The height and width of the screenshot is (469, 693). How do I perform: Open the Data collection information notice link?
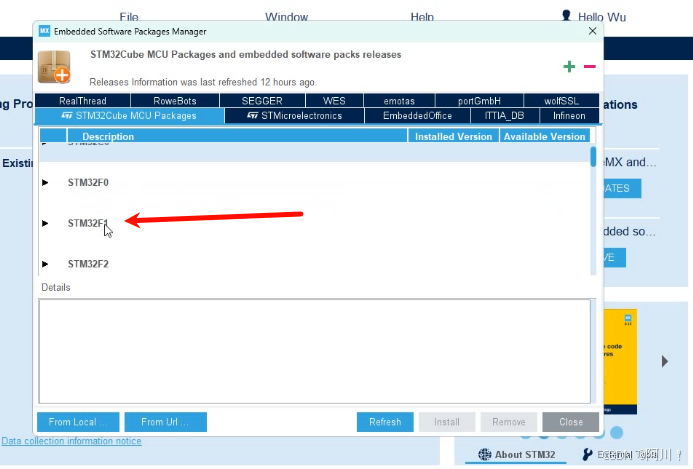71,441
